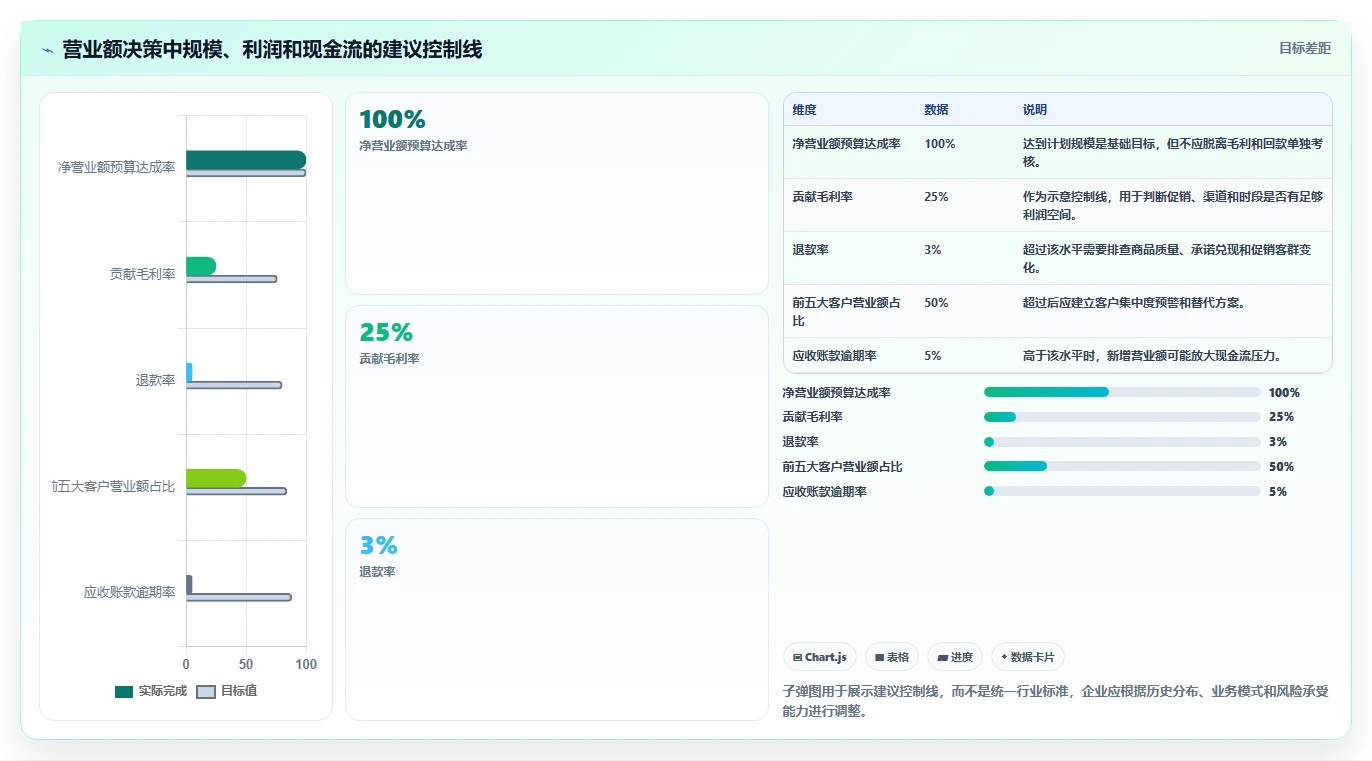Click the footnote starting with 子弹图用于展示
Viewport: 1372px width, 761px height.
[1055, 702]
